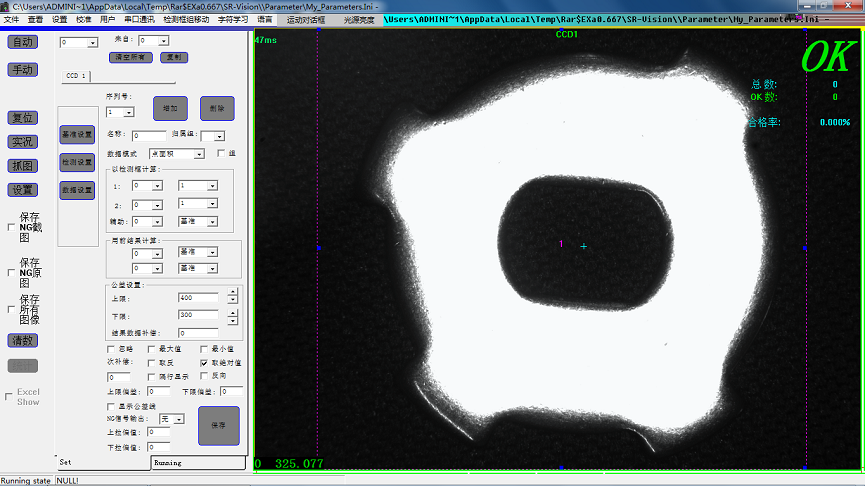Open the 串口通讯 menu
The width and height of the screenshot is (865, 486).
pyautogui.click(x=138, y=19)
